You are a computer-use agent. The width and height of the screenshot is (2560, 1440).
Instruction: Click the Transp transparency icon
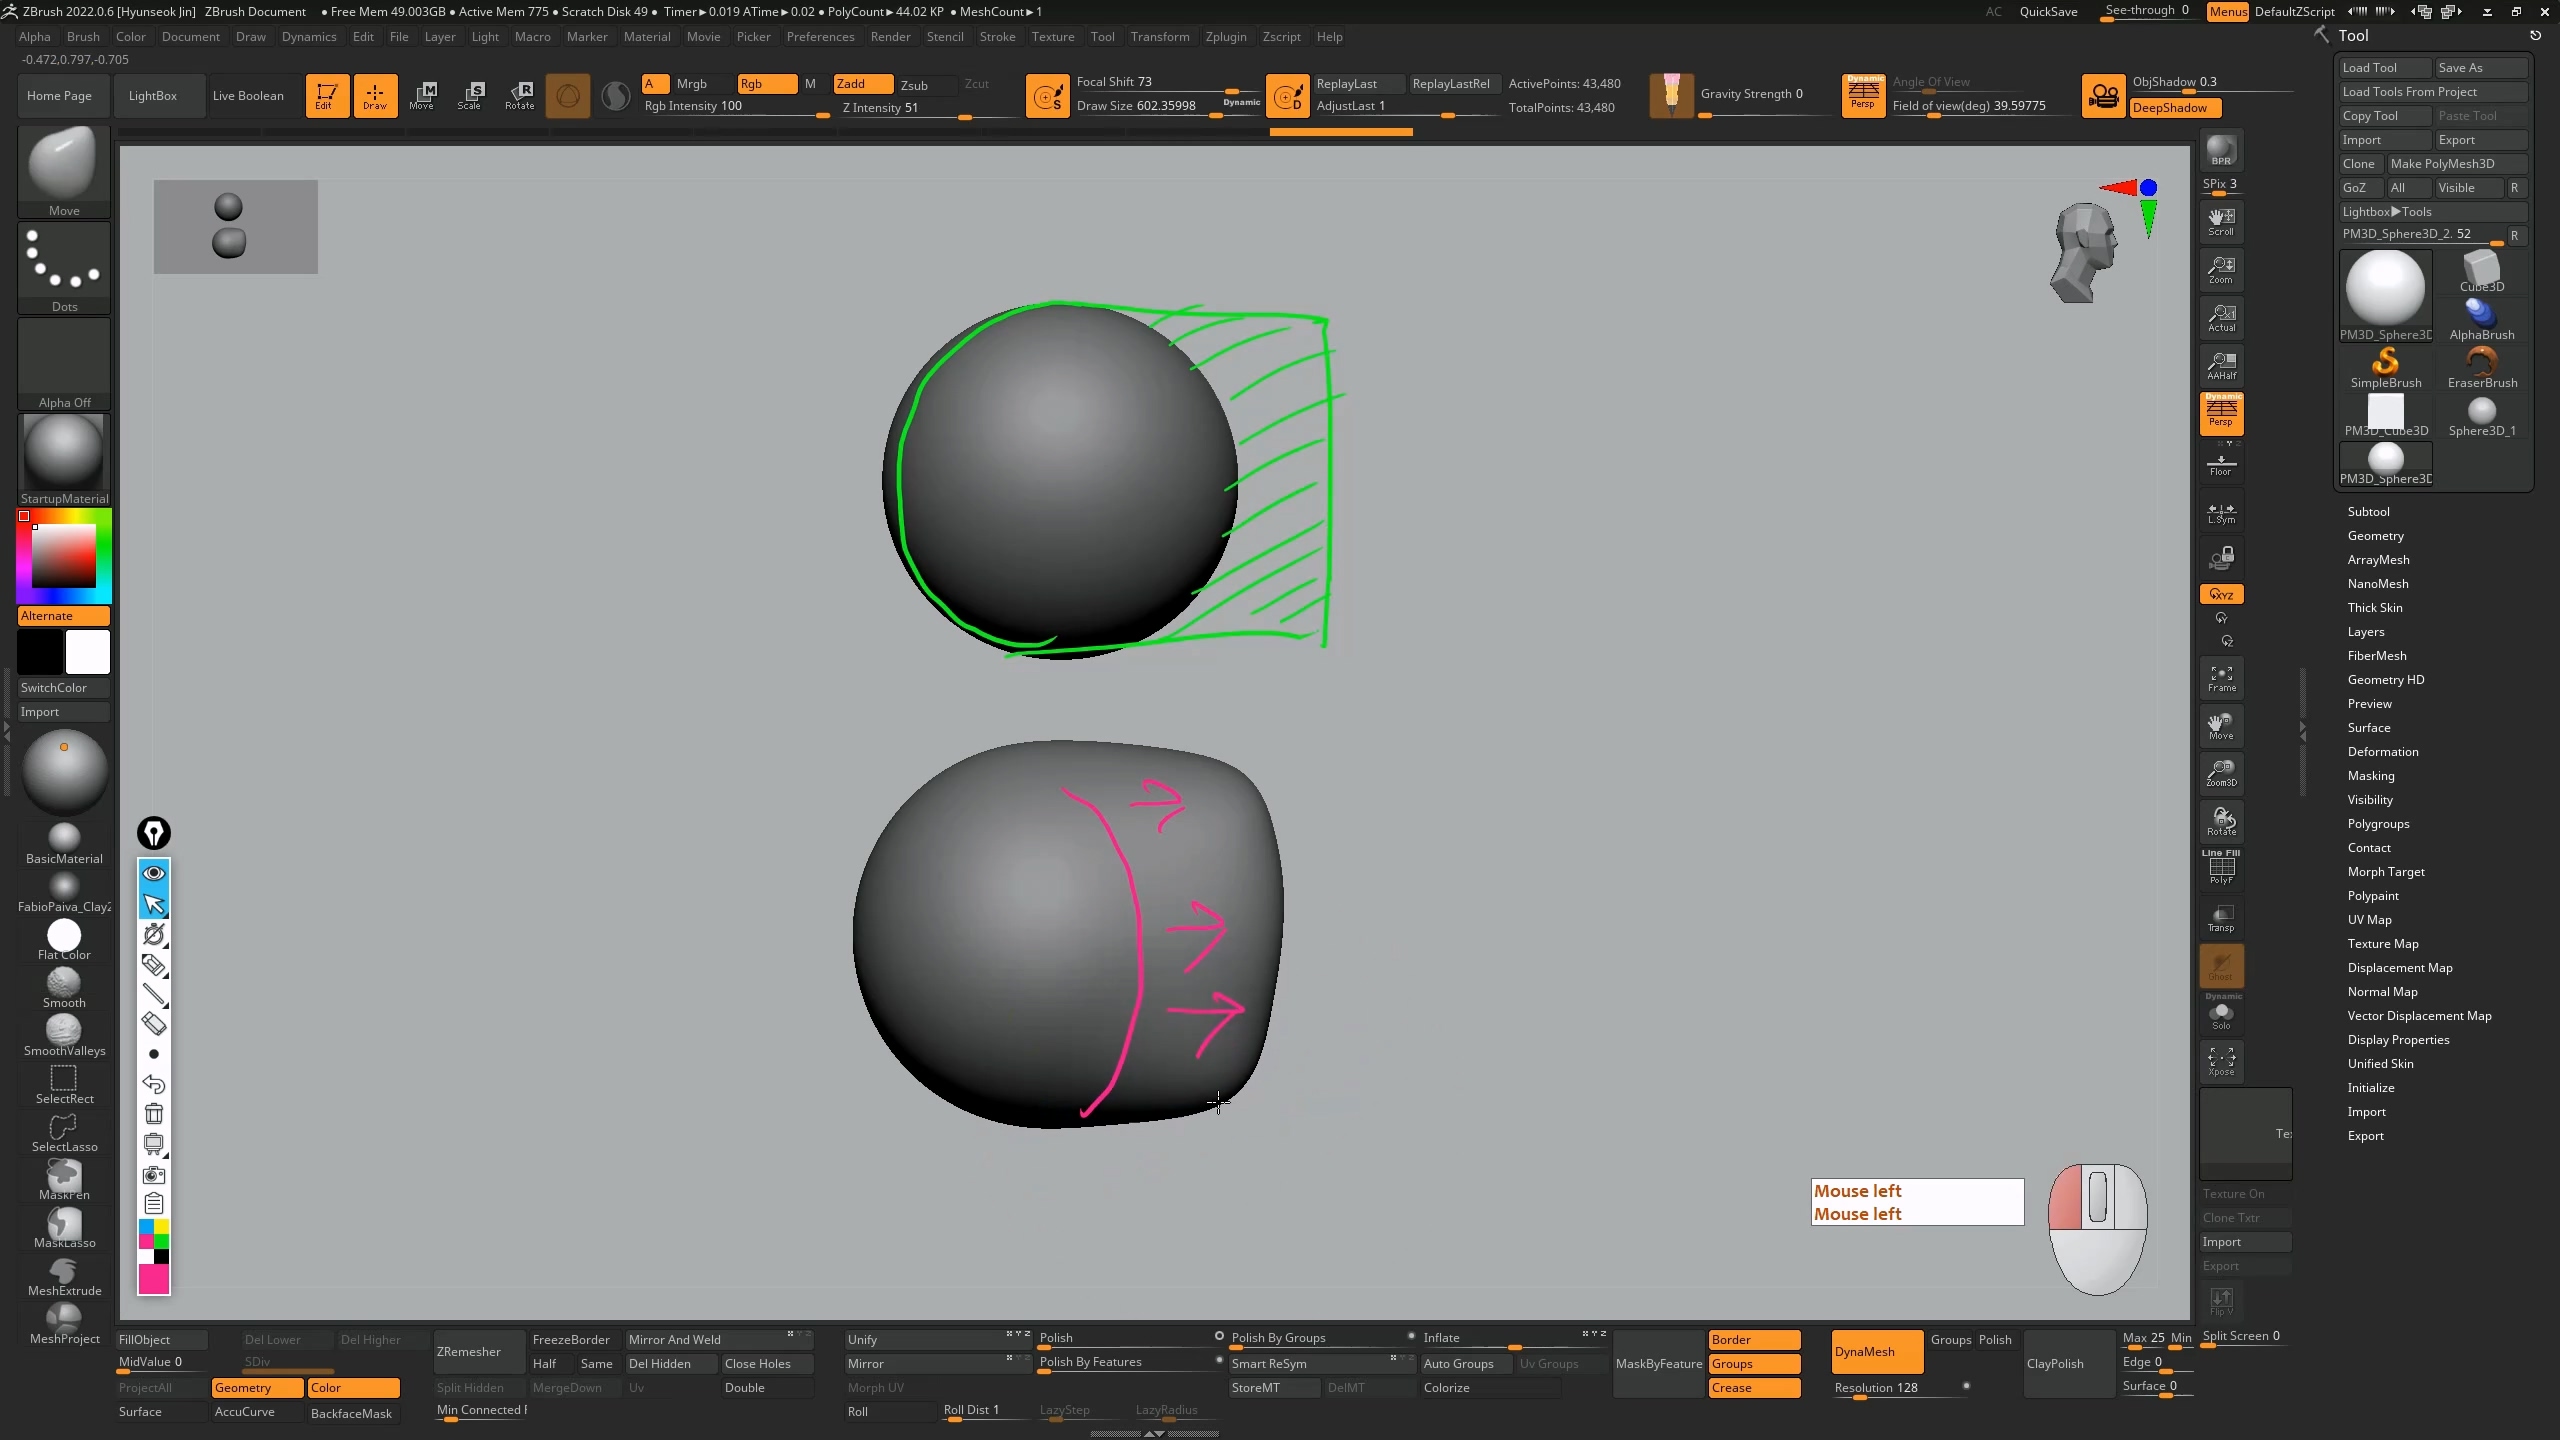coord(2221,918)
